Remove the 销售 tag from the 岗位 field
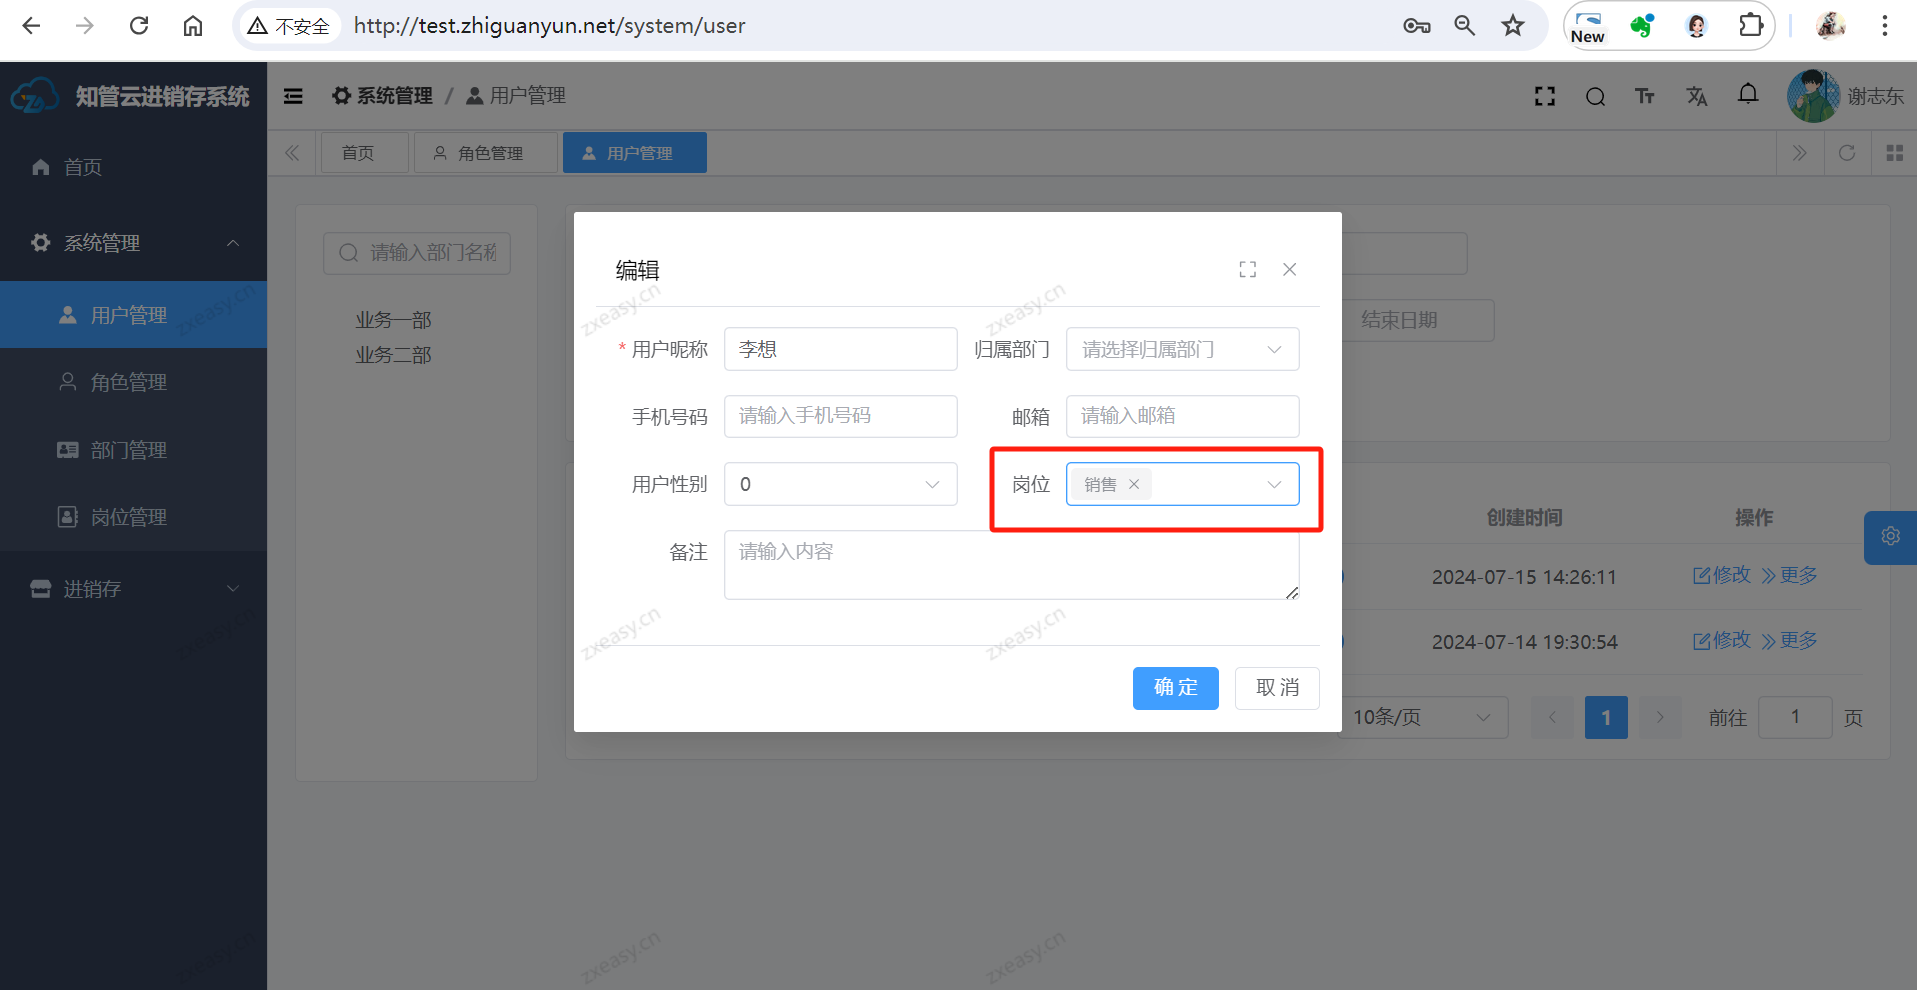 tap(1134, 485)
